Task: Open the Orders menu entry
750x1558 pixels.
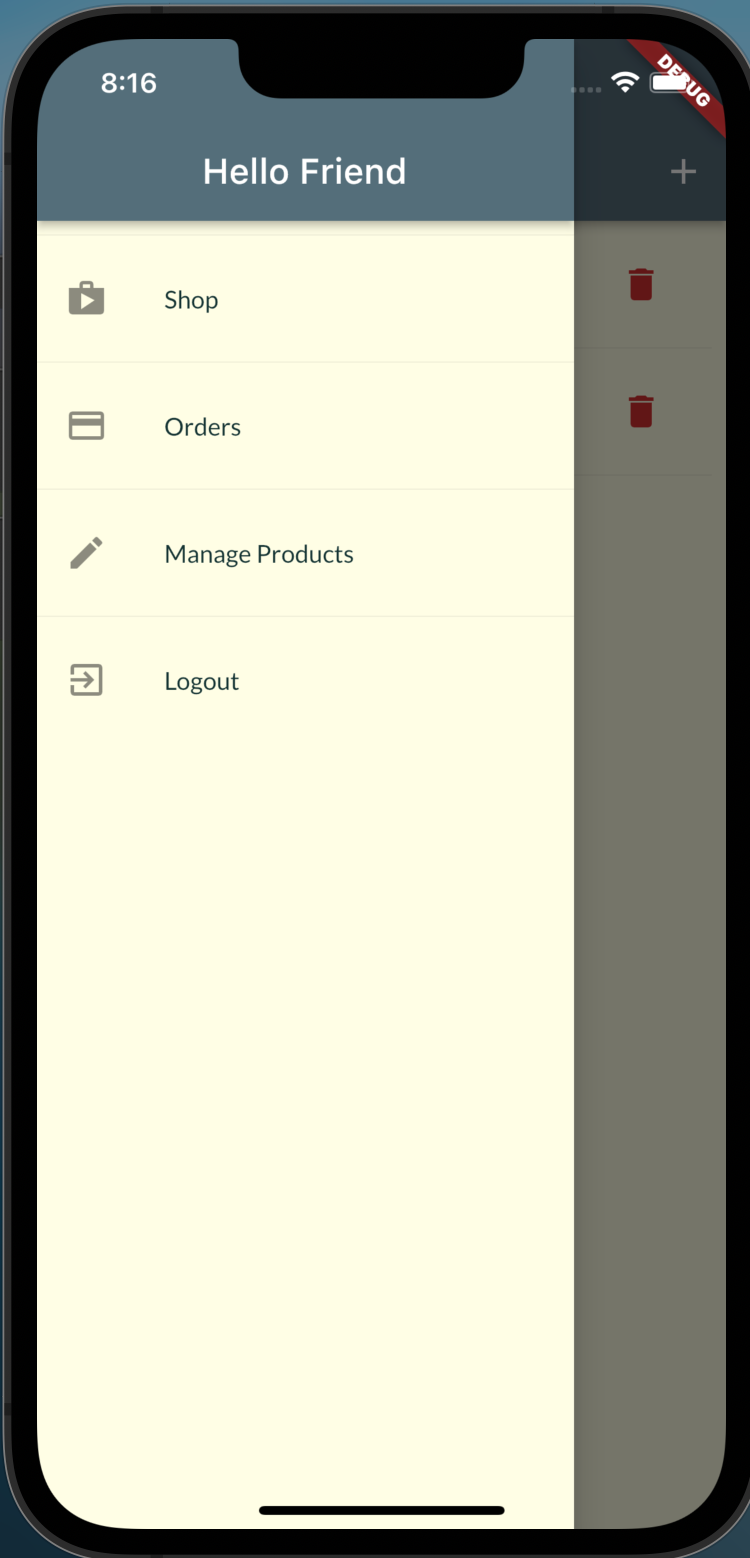Action: 305,426
